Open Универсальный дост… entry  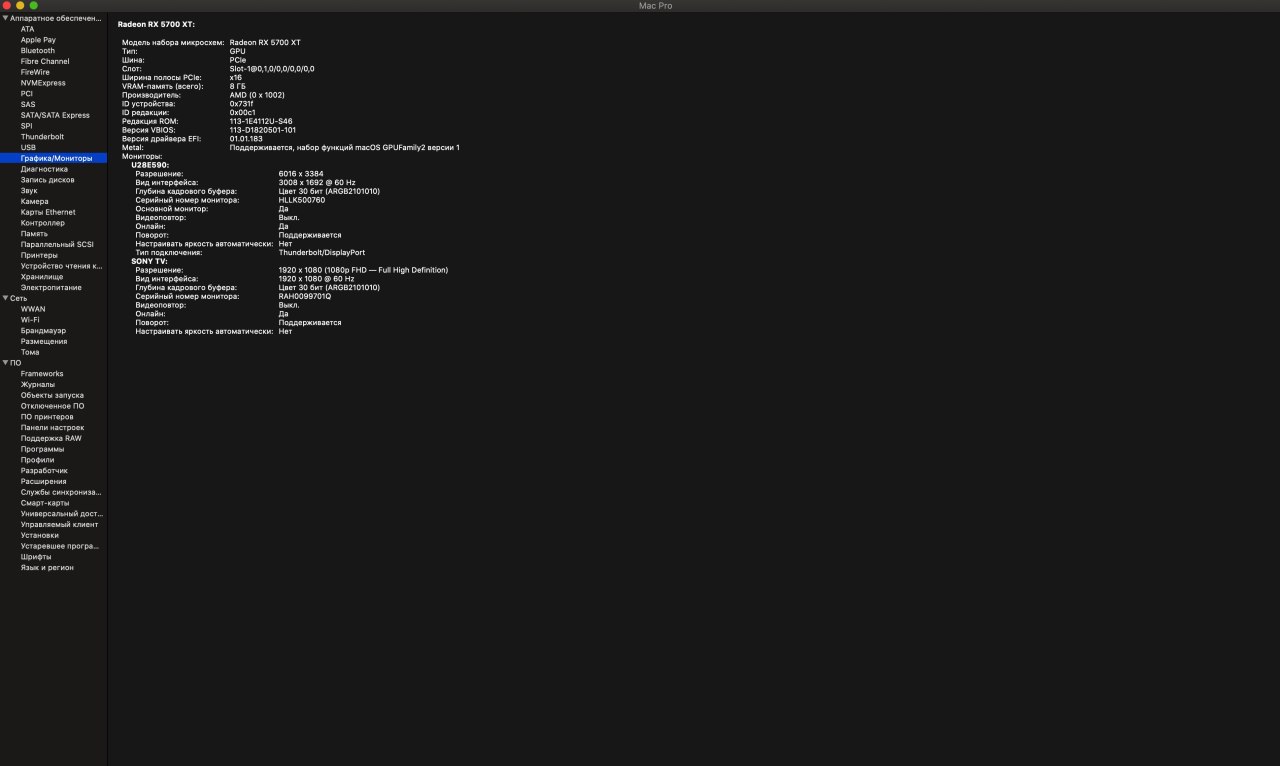[x=61, y=514]
